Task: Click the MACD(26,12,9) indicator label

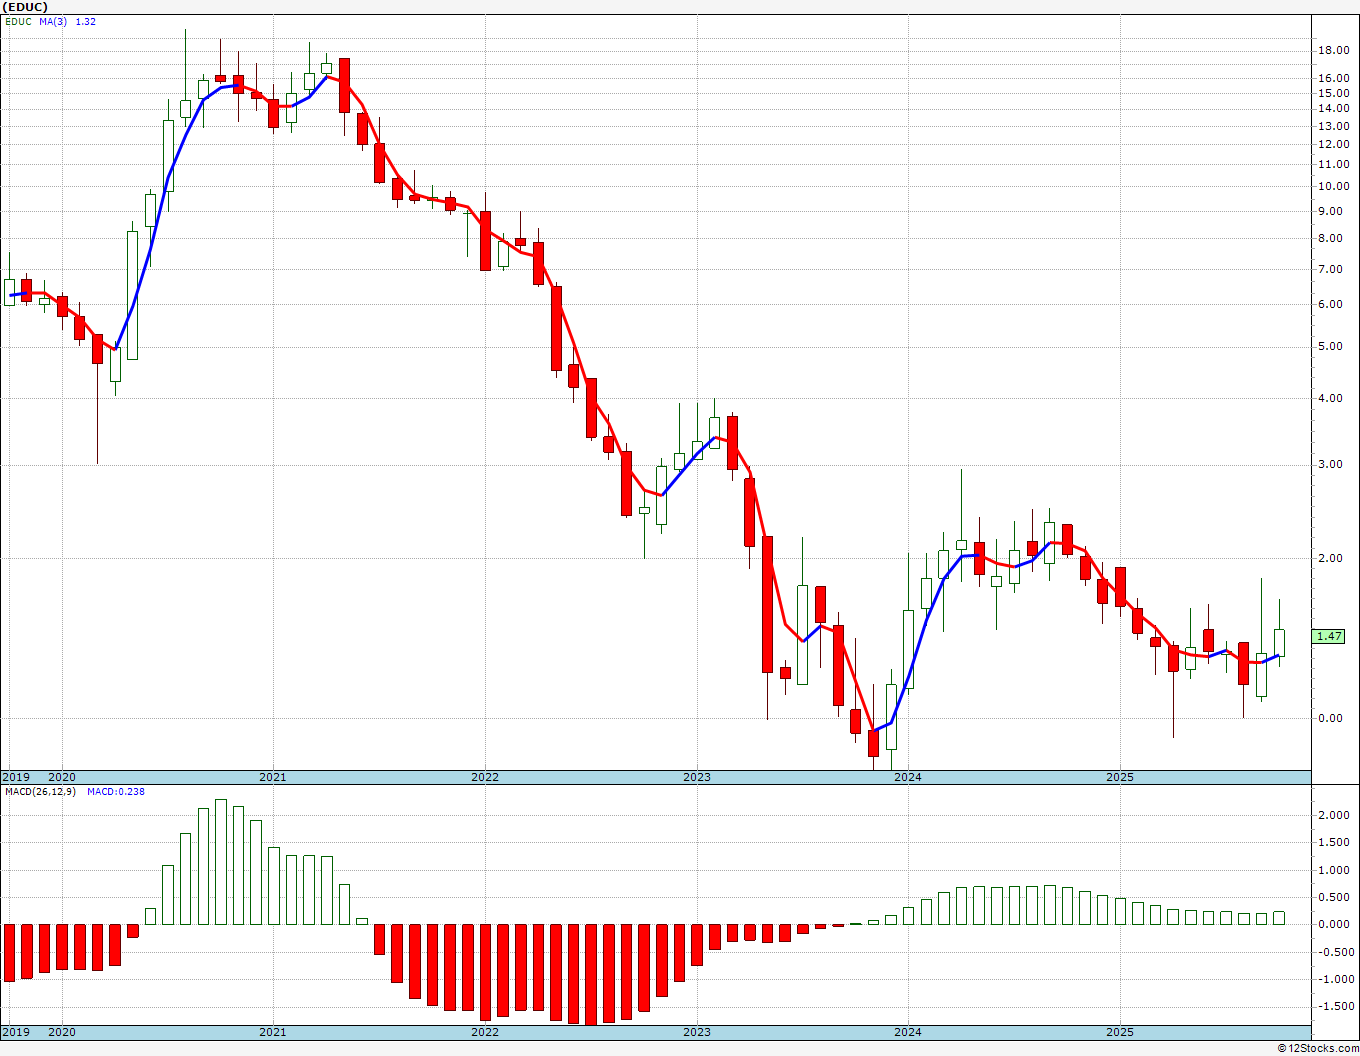Action: point(40,792)
